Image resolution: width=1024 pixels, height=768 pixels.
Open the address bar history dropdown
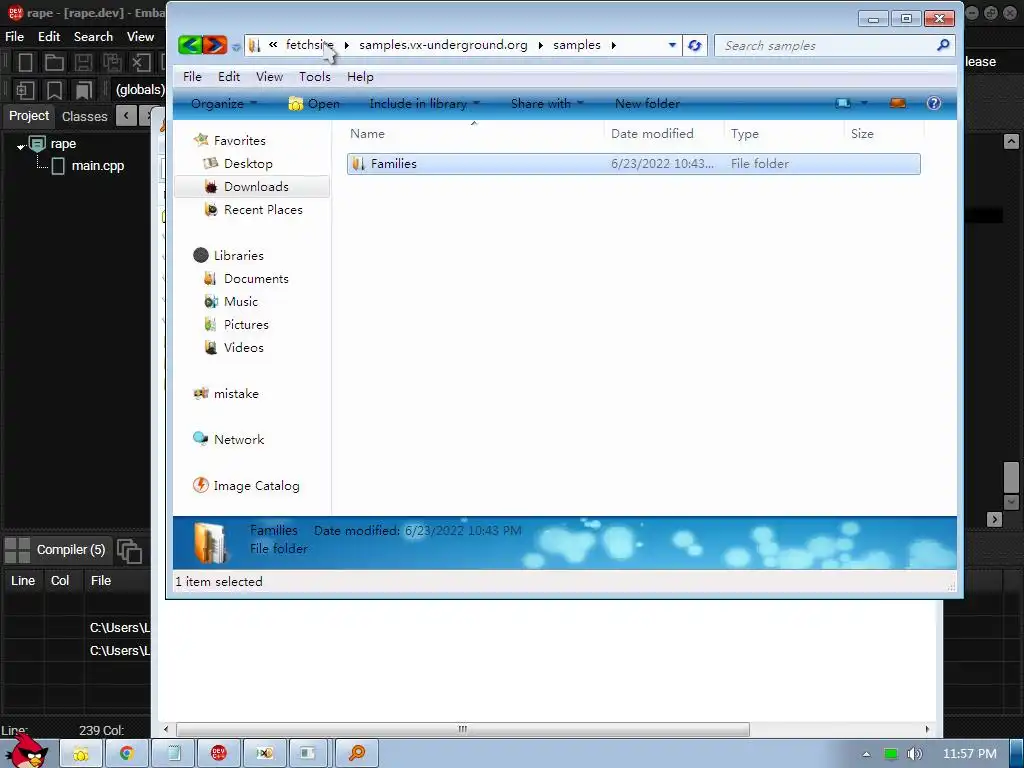(x=672, y=45)
